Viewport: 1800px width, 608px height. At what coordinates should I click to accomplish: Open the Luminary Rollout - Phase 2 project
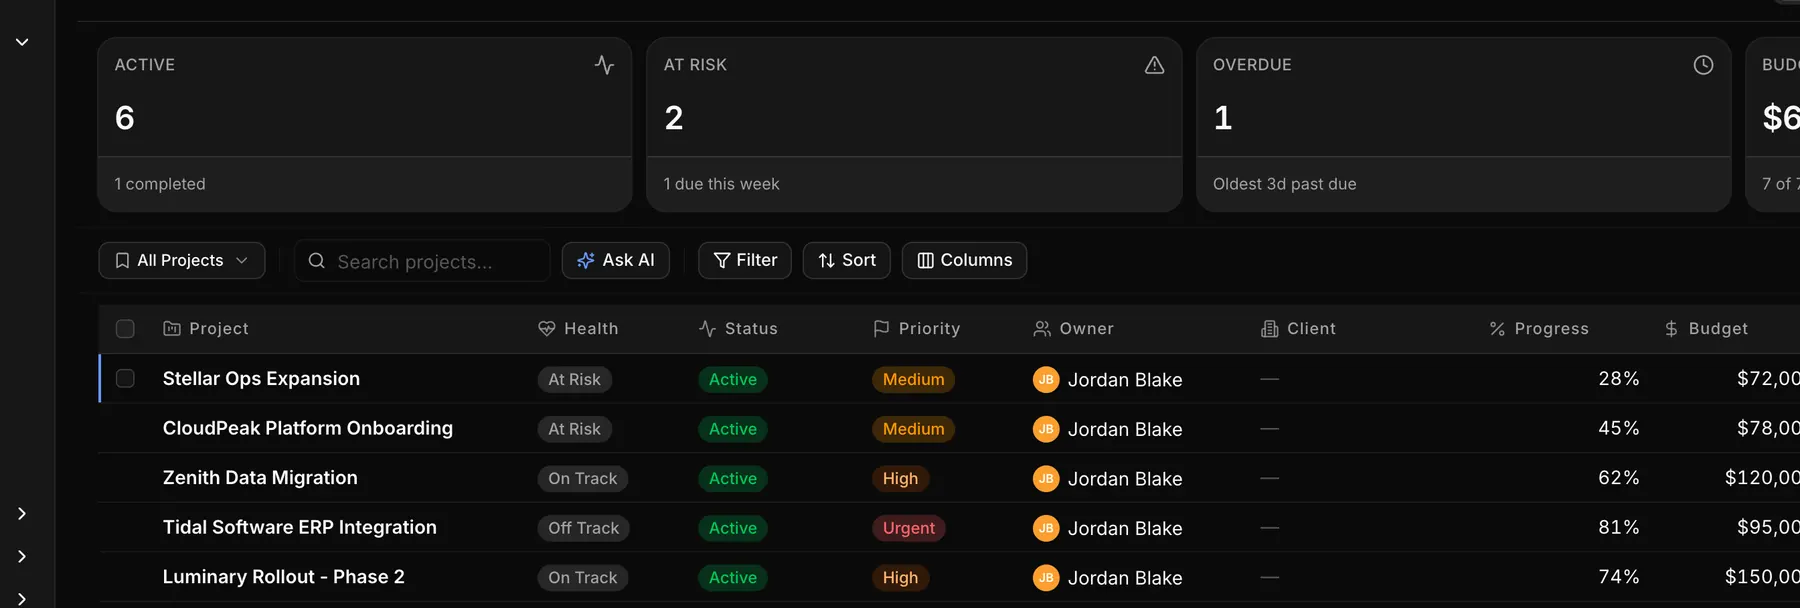284,577
